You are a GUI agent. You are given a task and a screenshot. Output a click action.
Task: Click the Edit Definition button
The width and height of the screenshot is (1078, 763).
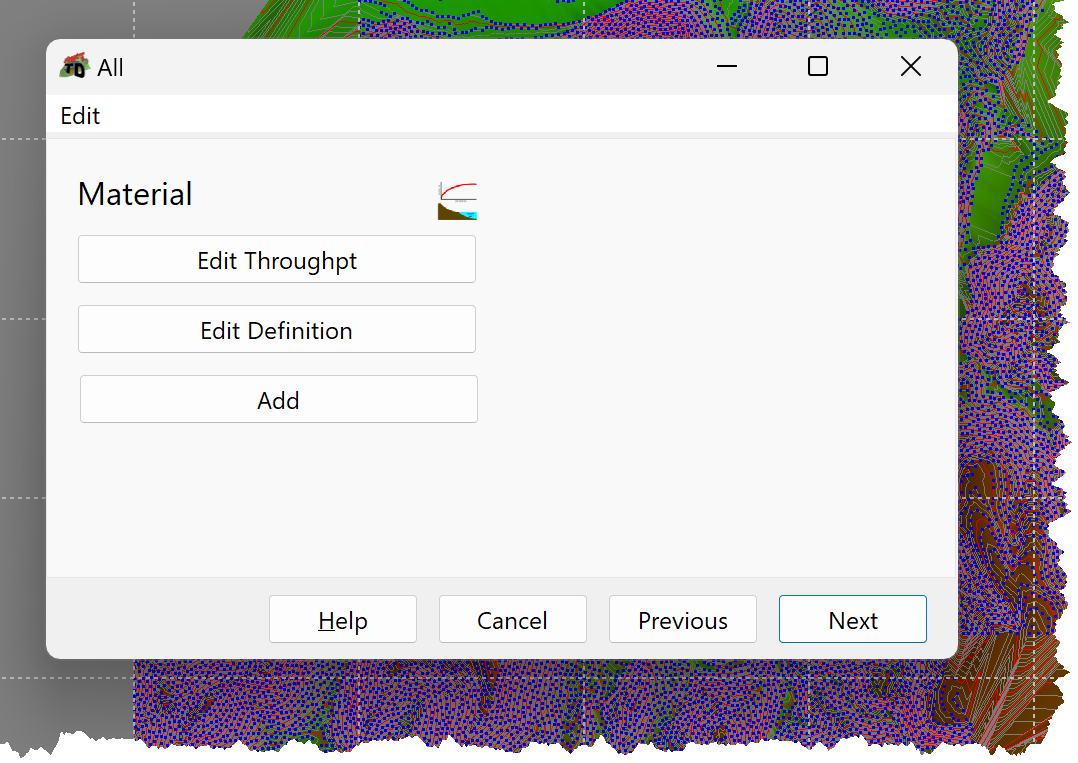pos(277,329)
